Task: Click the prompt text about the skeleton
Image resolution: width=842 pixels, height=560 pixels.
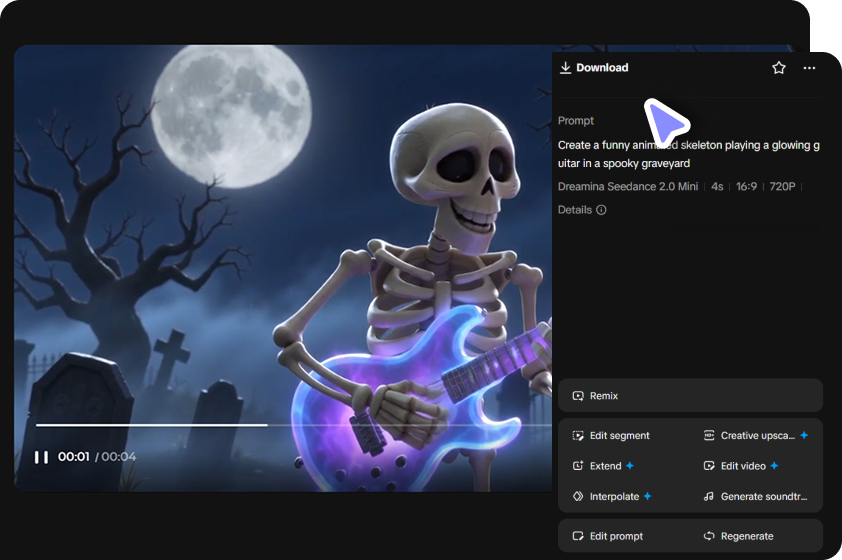Action: click(688, 154)
